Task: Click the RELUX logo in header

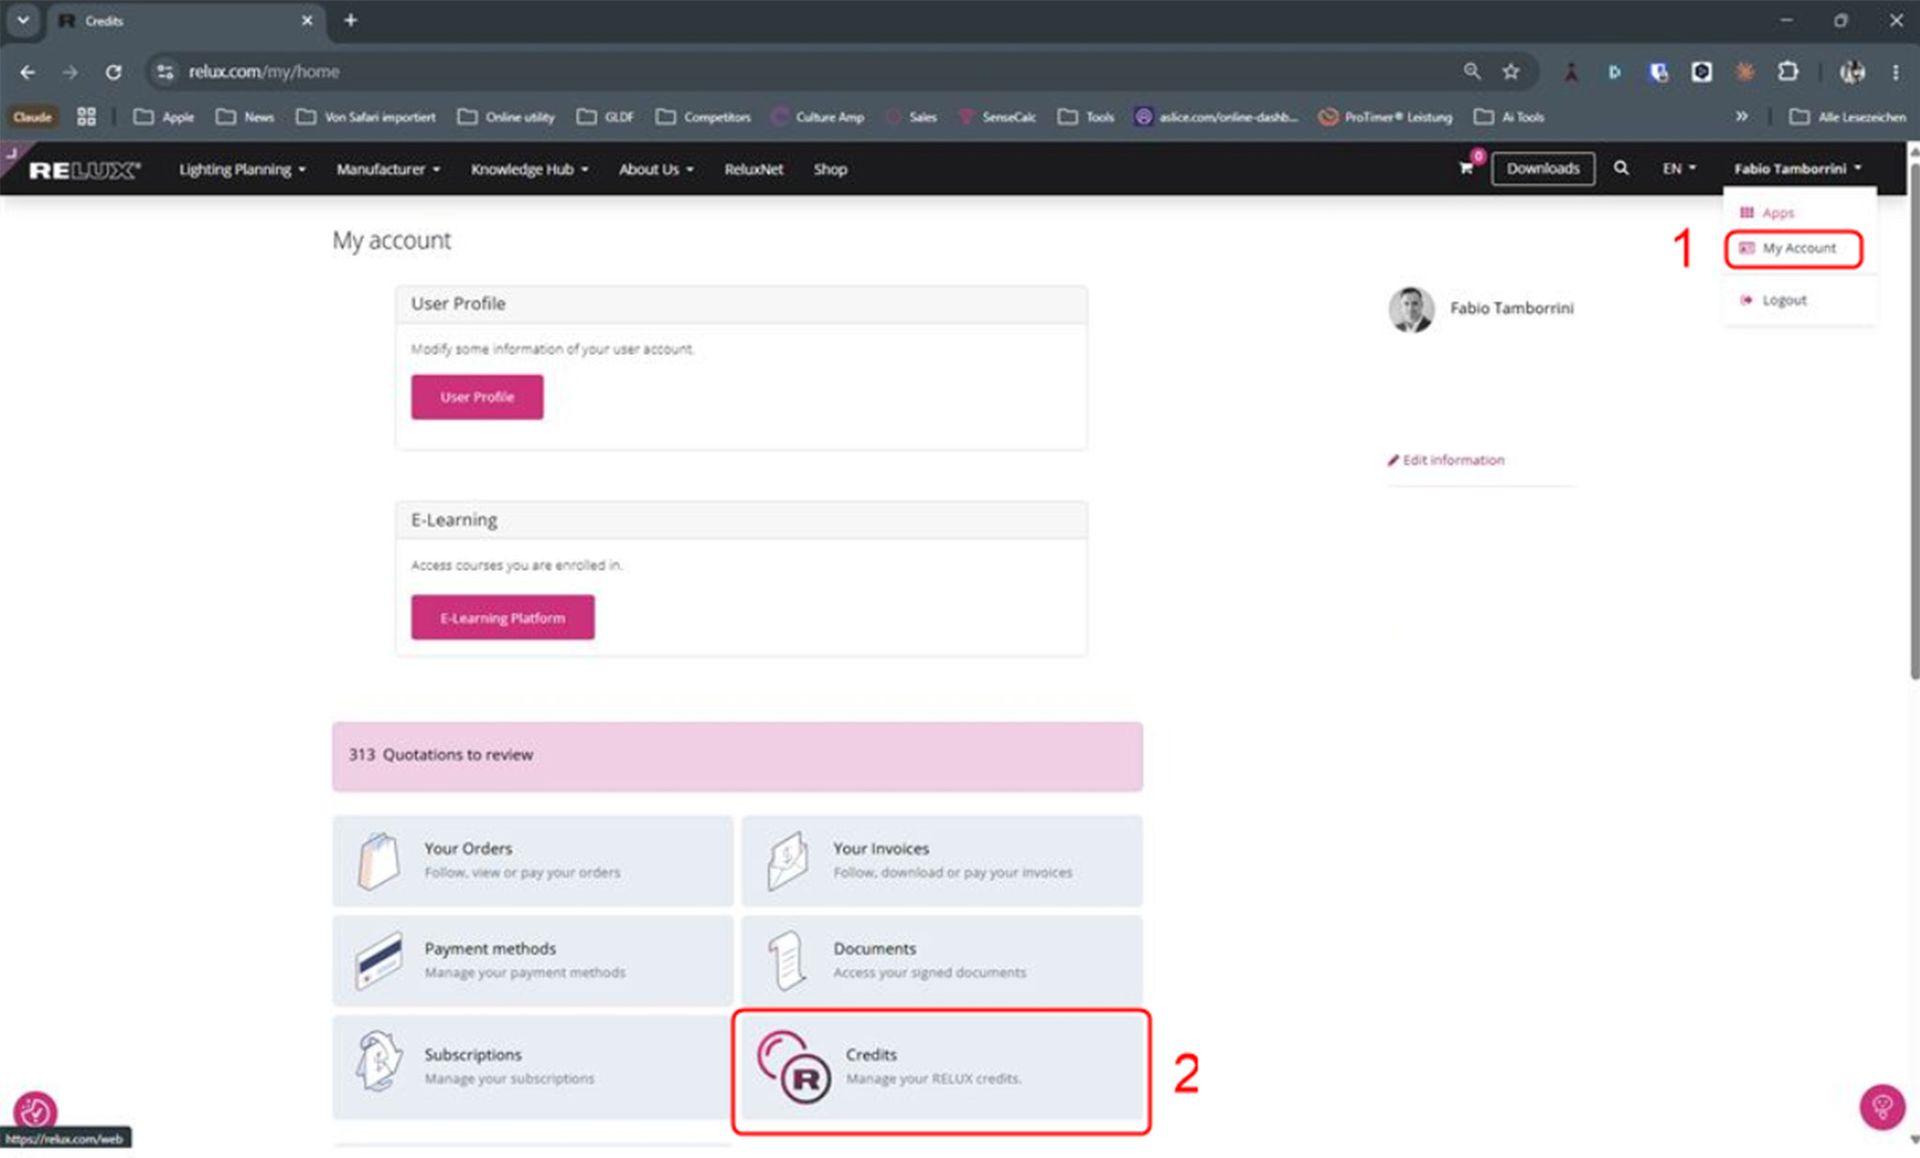Action: tap(85, 170)
